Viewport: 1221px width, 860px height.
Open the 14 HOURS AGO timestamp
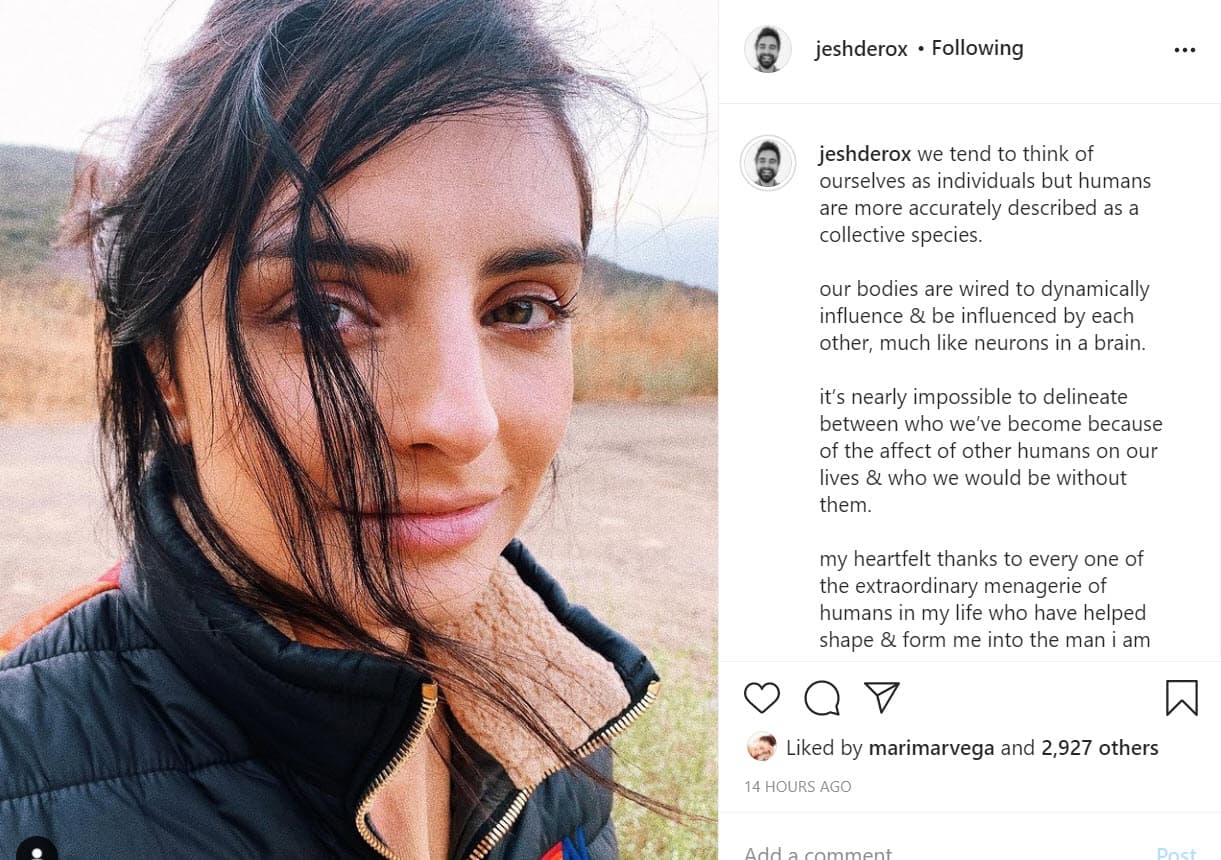click(x=797, y=787)
